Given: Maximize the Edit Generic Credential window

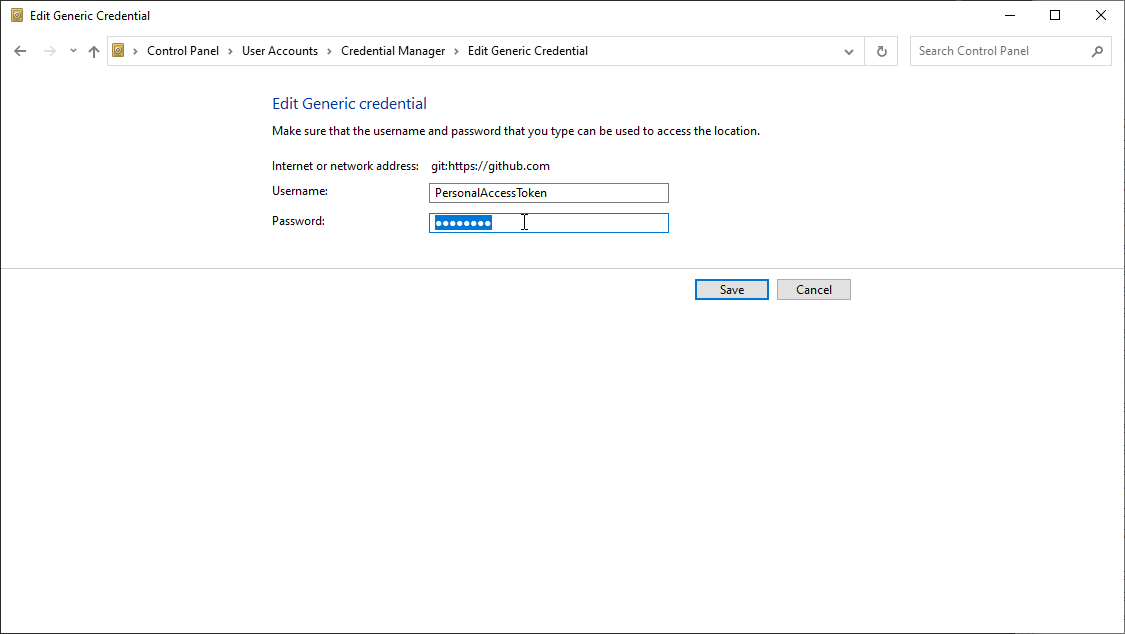Looking at the screenshot, I should point(1055,15).
